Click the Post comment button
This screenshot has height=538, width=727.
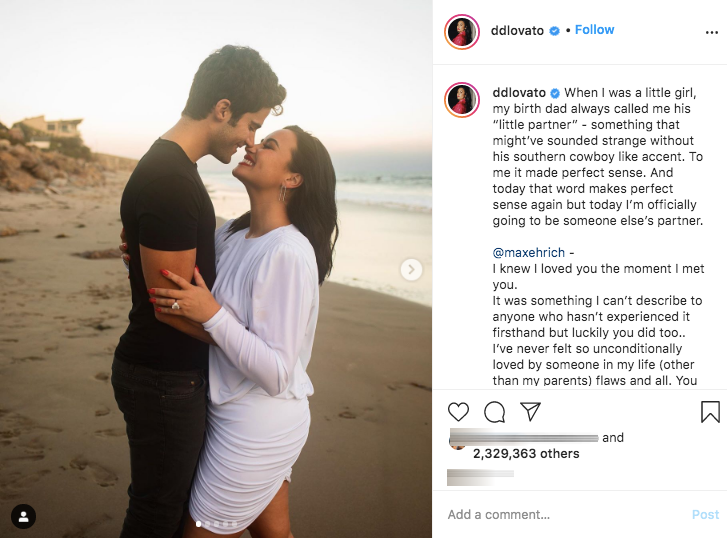(x=705, y=514)
